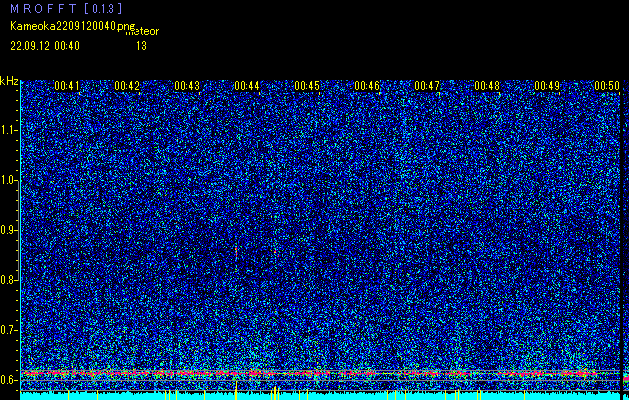Click the 00:47 time label

coord(427,86)
